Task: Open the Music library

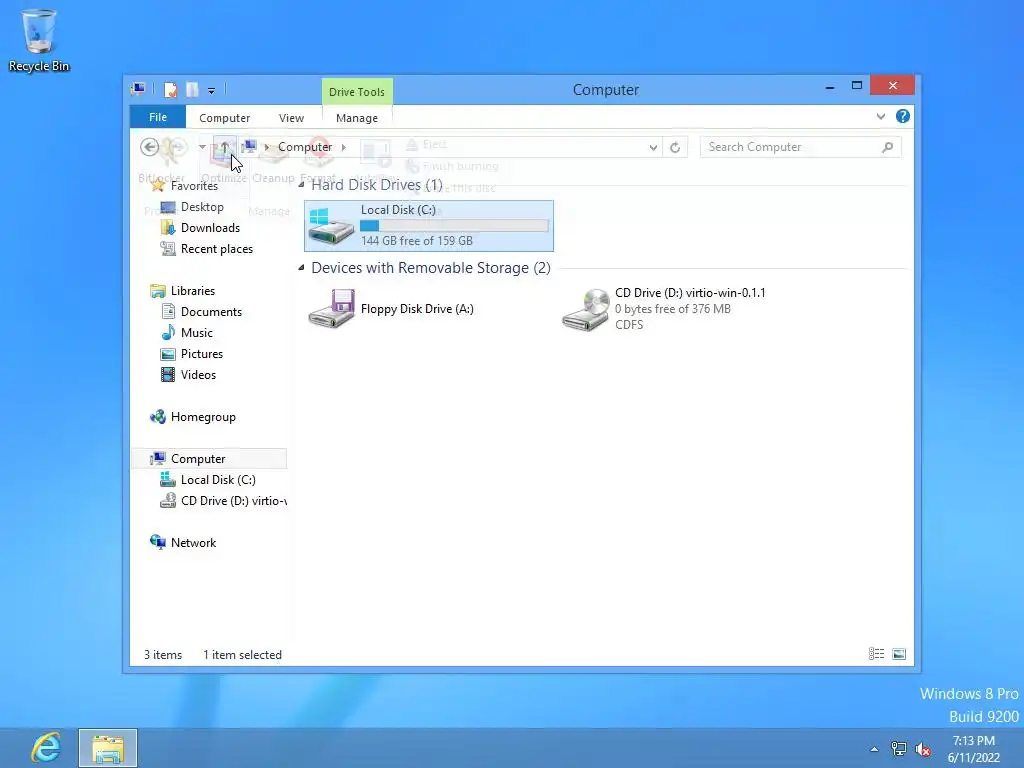Action: (197, 333)
